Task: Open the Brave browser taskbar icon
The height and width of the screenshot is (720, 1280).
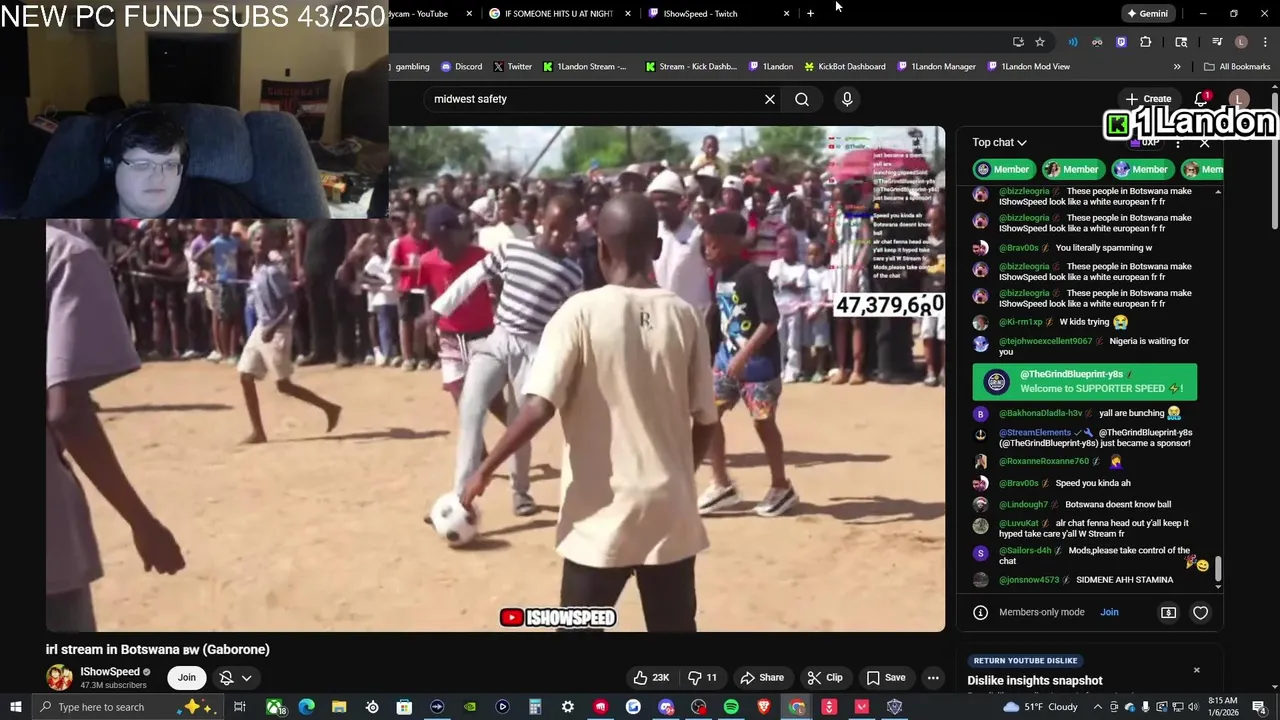Action: point(764,707)
